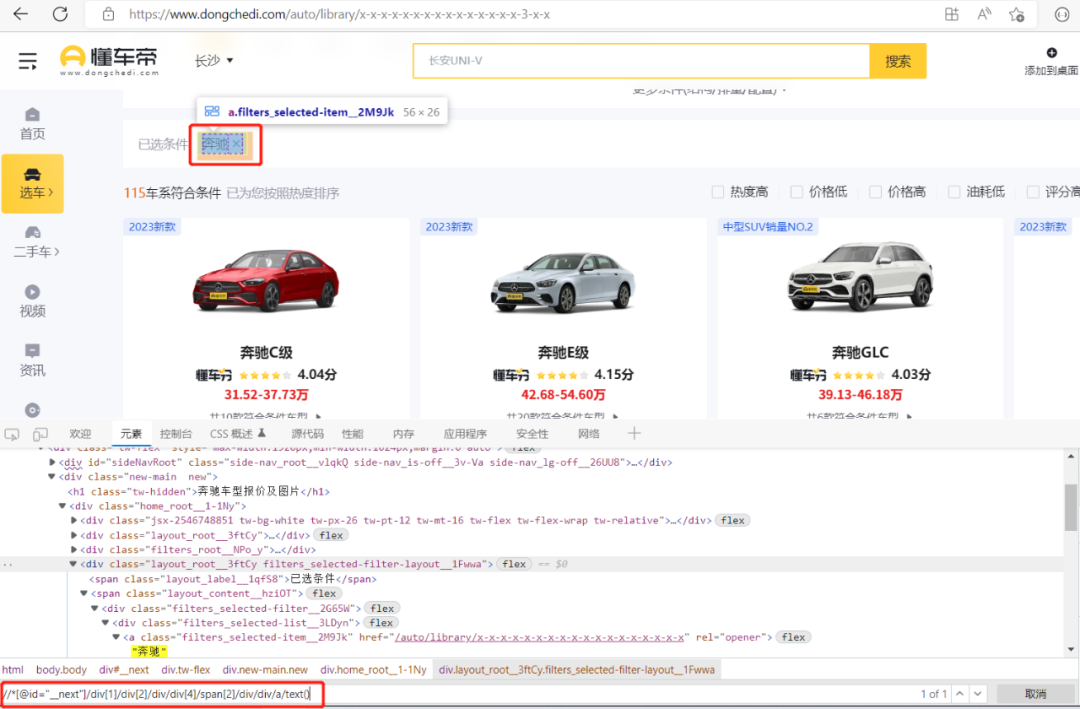Open the 奔驰E级 car title

click(x=563, y=353)
